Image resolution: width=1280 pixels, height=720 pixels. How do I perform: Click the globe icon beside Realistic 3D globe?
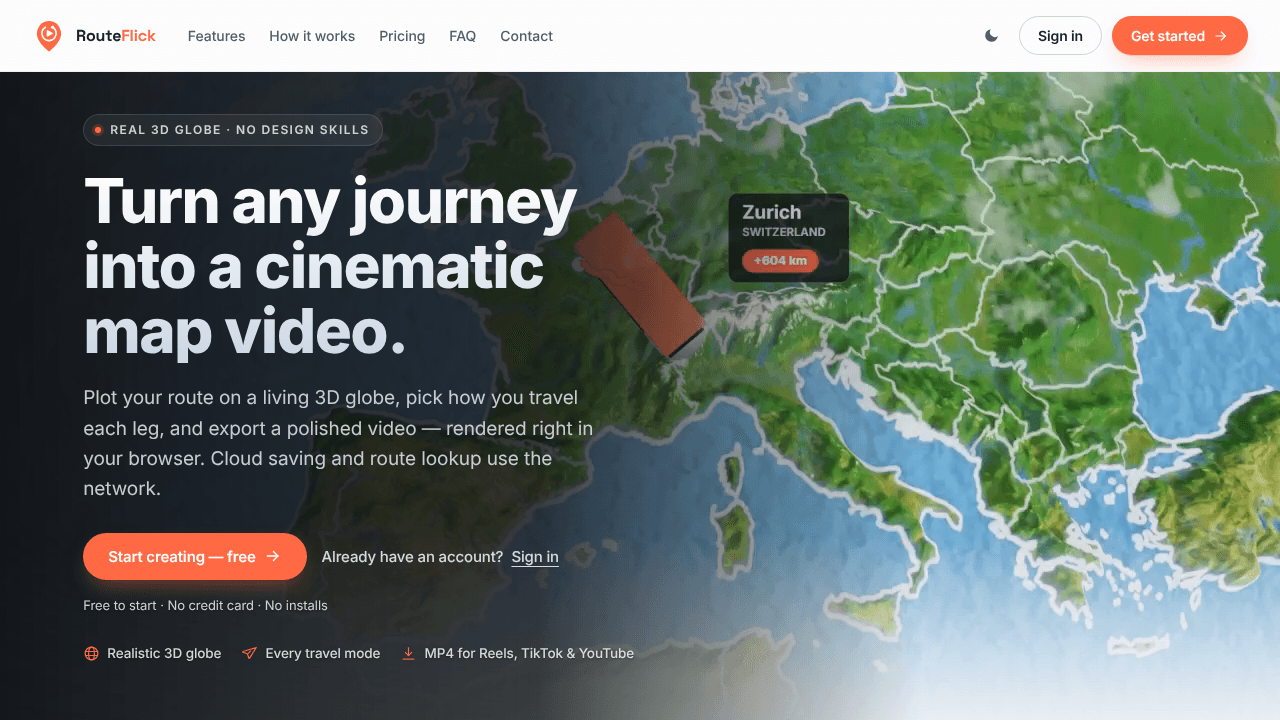[x=91, y=653]
